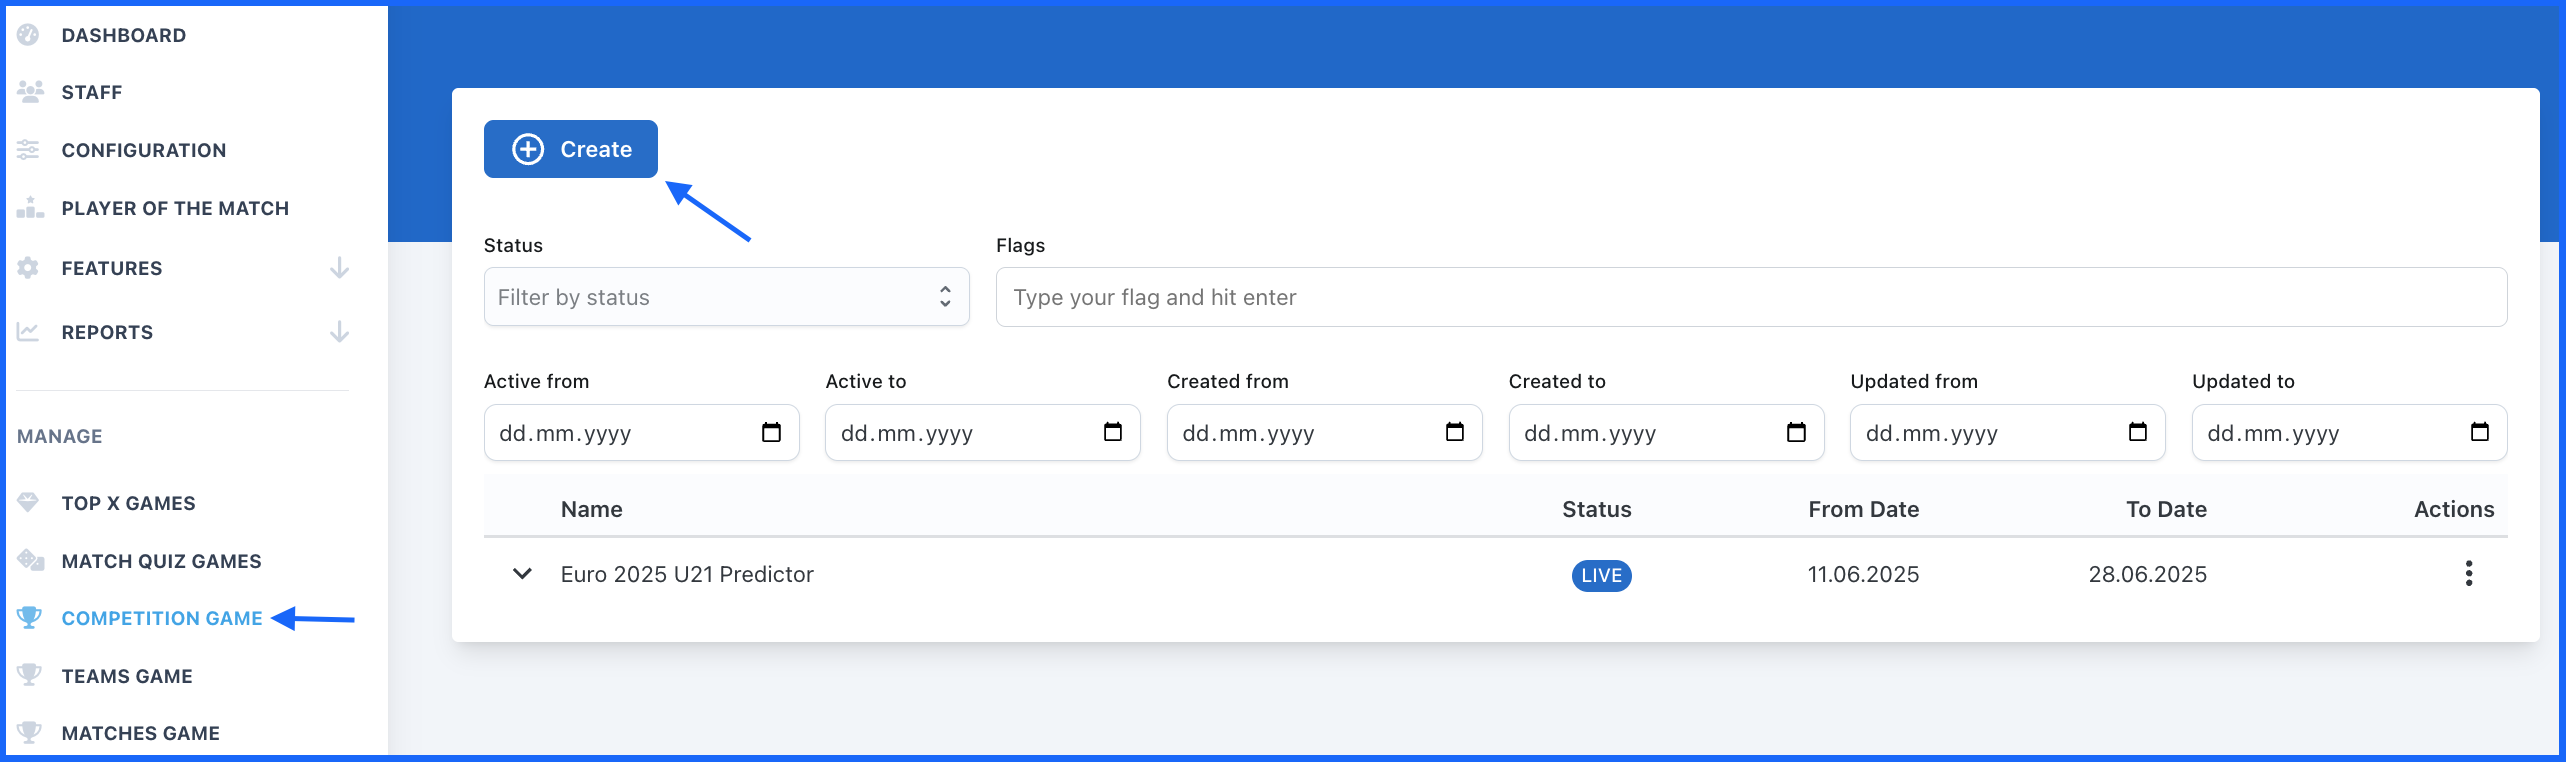This screenshot has height=762, width=2566.
Task: Click the Player of the Match podium icon
Action: coord(30,208)
